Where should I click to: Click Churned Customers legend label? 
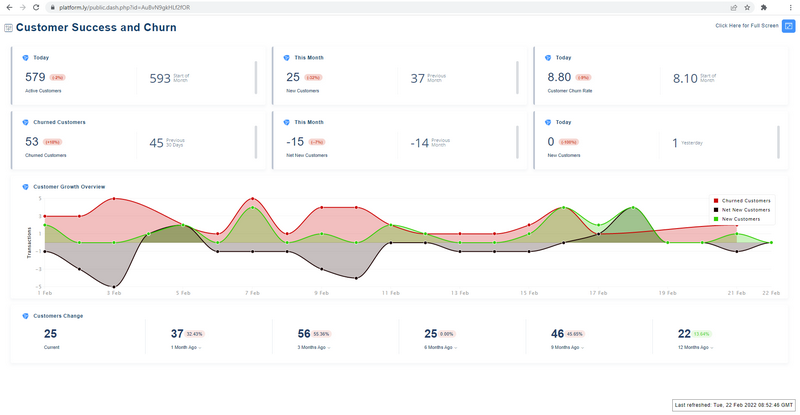pos(746,201)
